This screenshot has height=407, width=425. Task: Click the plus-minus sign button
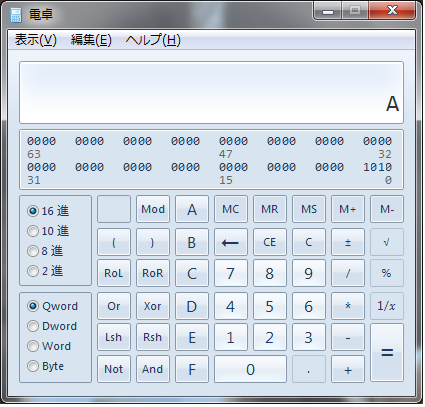(x=348, y=242)
